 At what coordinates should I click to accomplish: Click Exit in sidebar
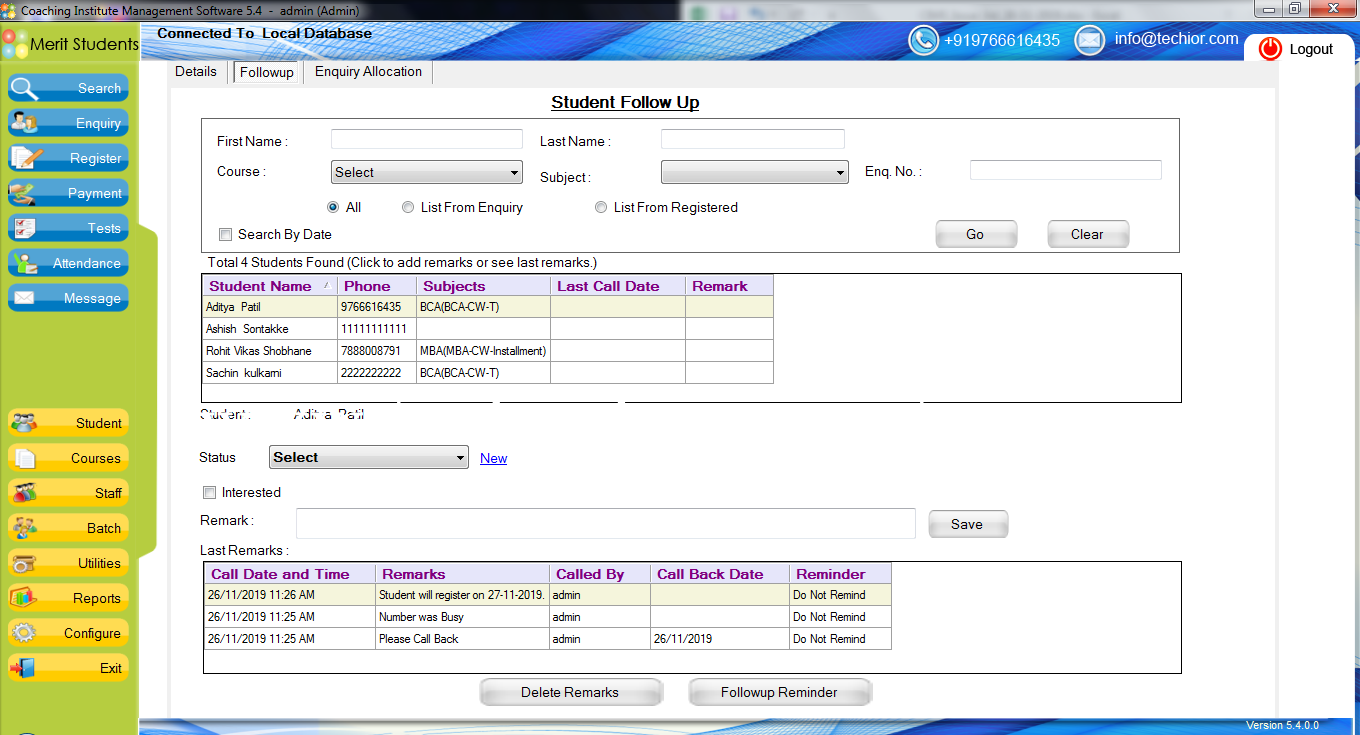[x=69, y=668]
